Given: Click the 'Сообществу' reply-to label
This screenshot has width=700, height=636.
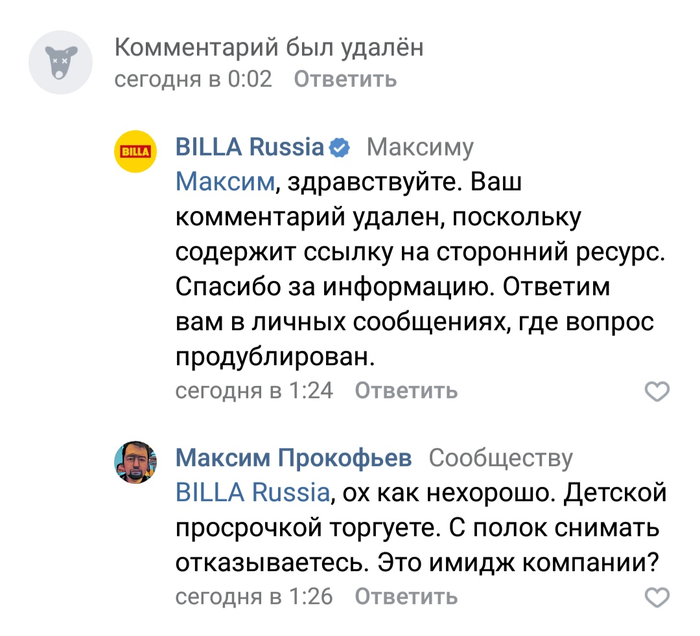Looking at the screenshot, I should 500,458.
